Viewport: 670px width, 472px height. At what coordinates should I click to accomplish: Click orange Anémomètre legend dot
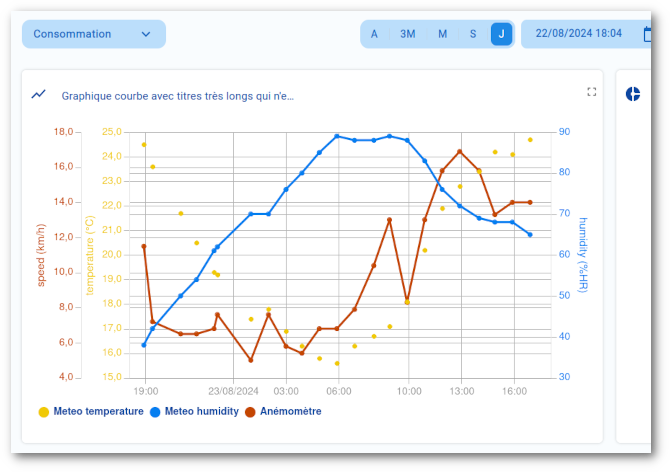click(251, 411)
